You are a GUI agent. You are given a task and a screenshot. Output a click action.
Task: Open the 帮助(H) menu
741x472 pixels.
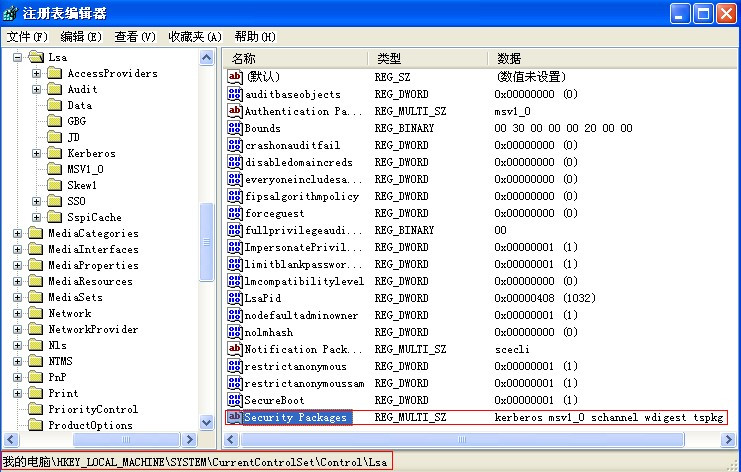point(255,36)
